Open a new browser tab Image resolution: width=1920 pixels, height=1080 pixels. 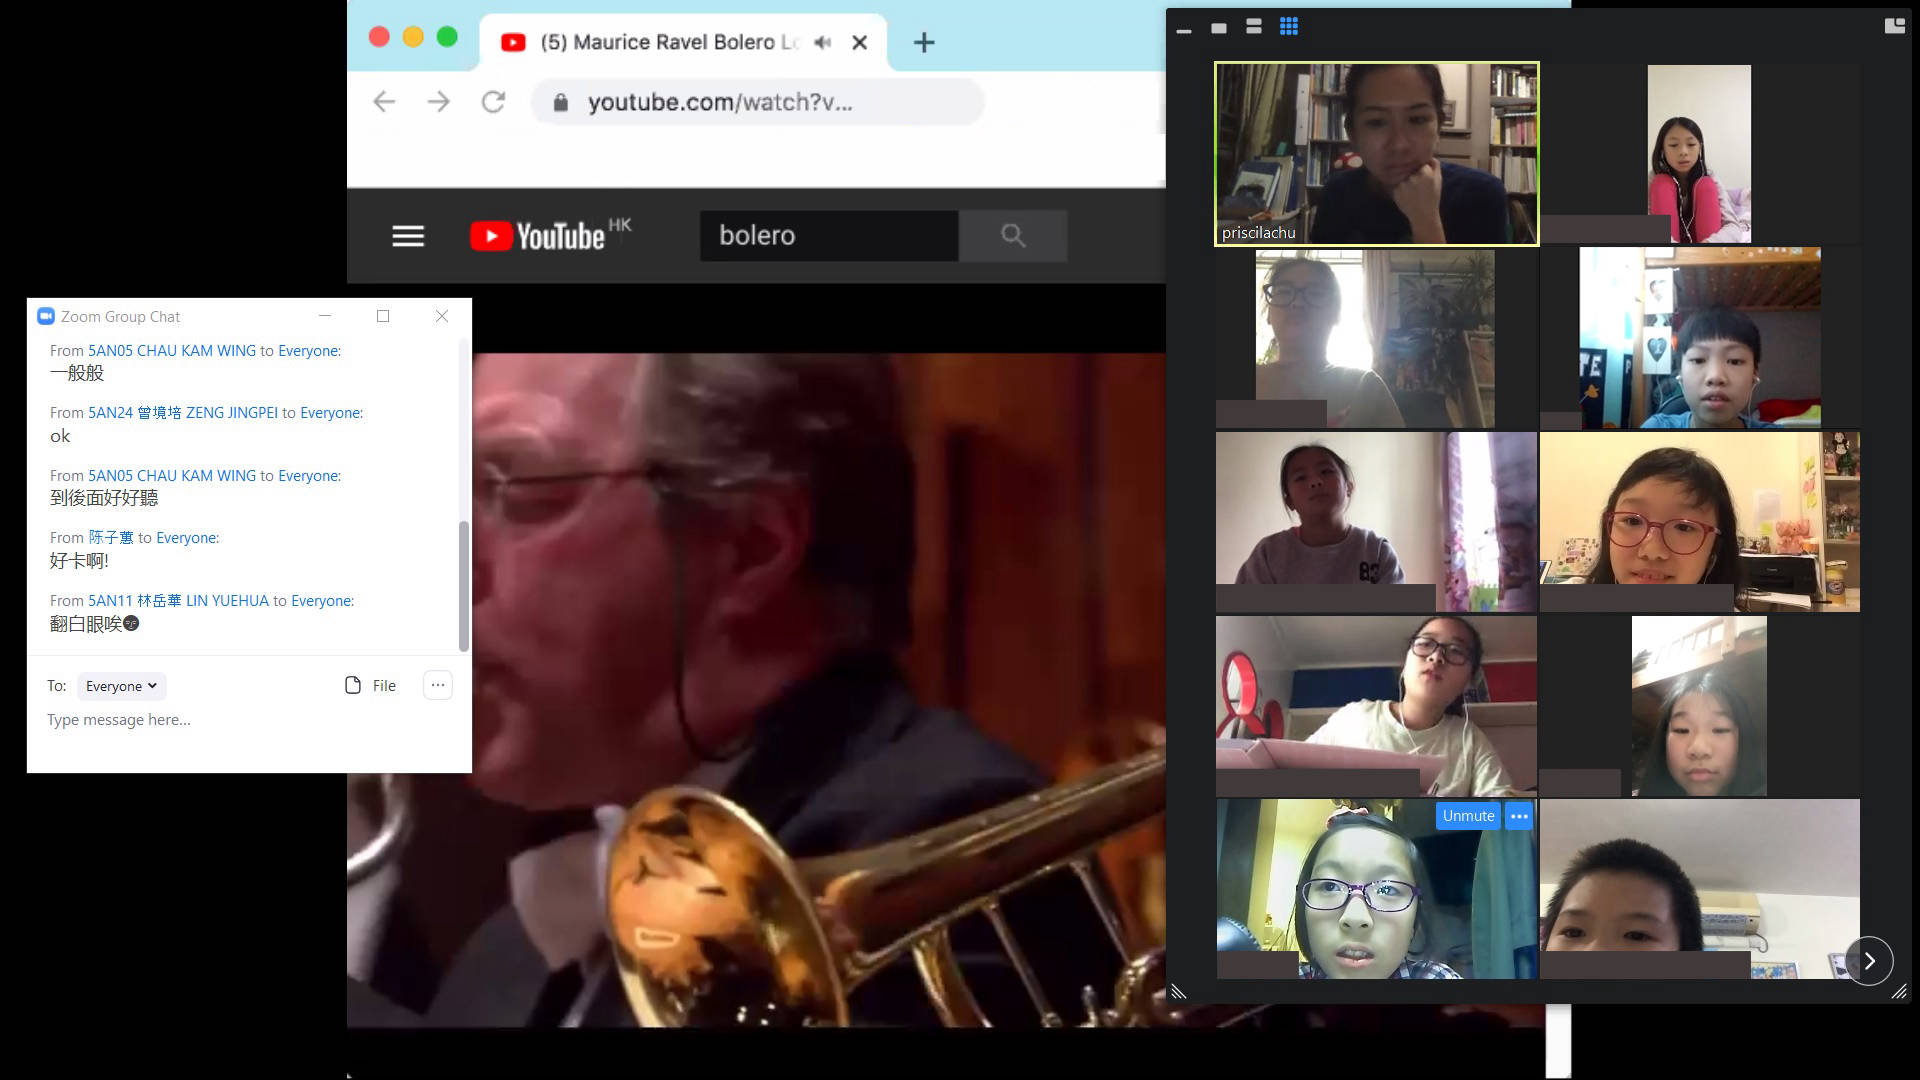(x=924, y=43)
